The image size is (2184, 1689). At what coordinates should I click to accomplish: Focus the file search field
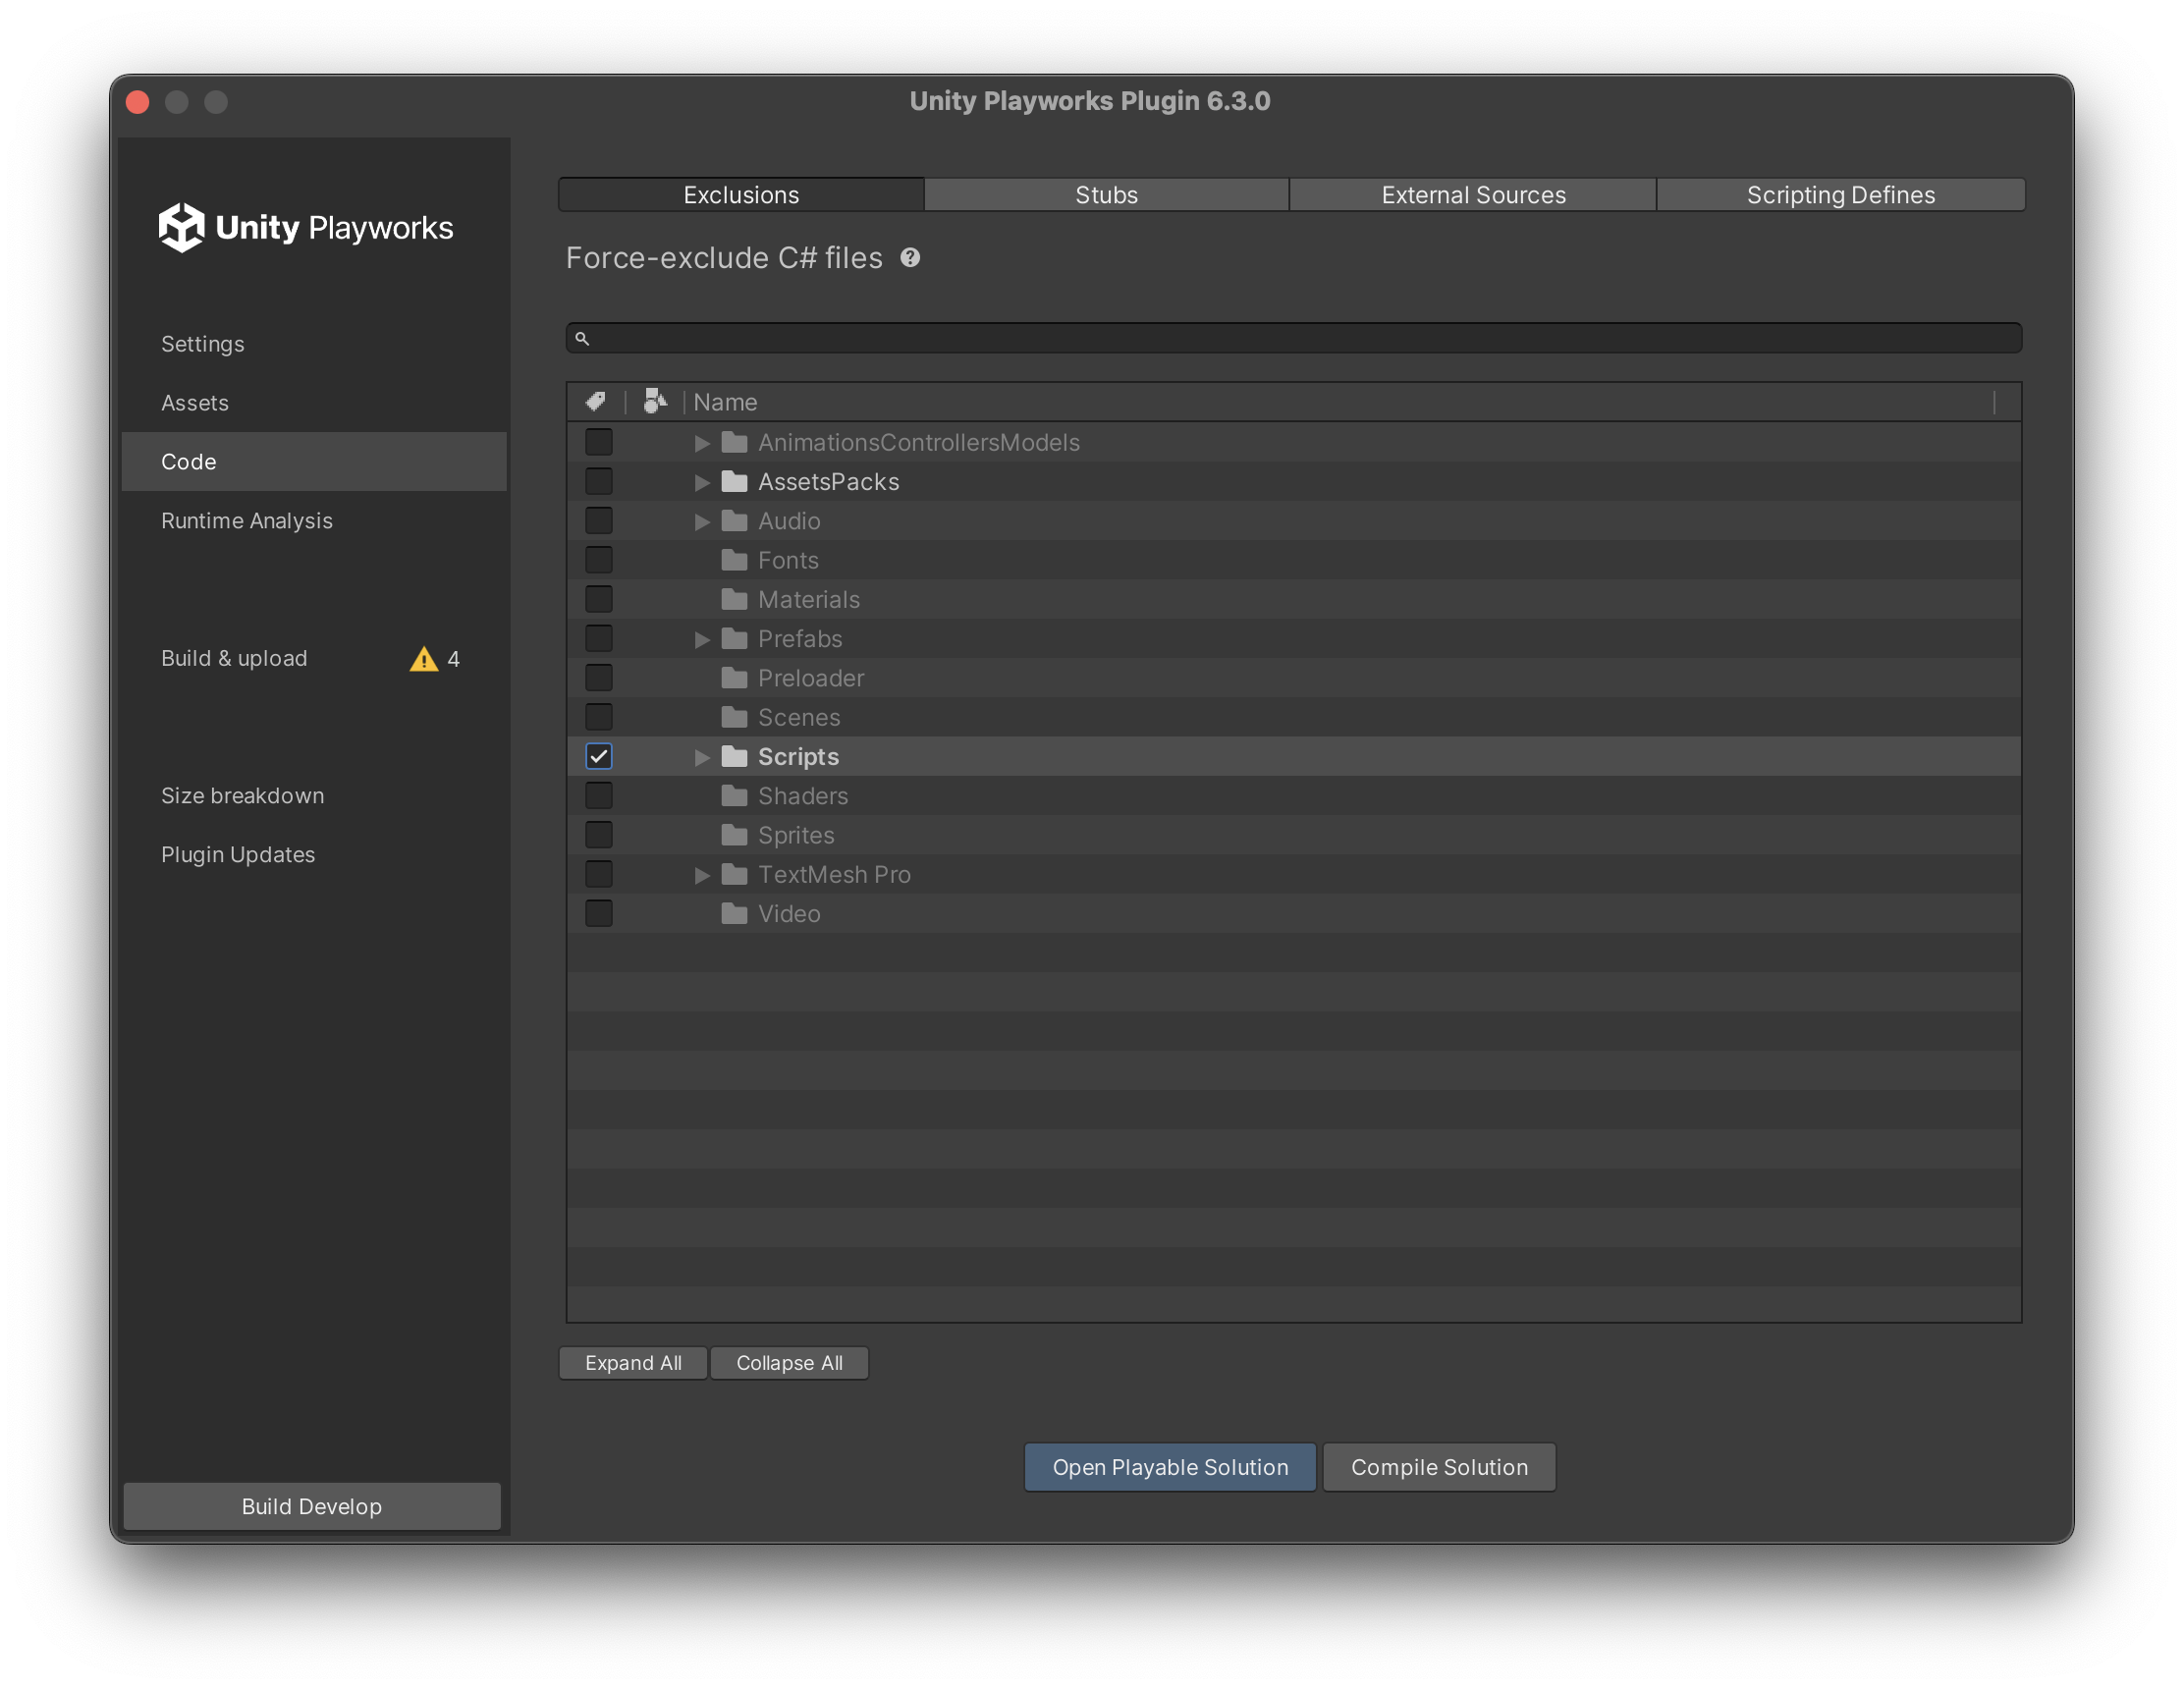(x=1294, y=338)
